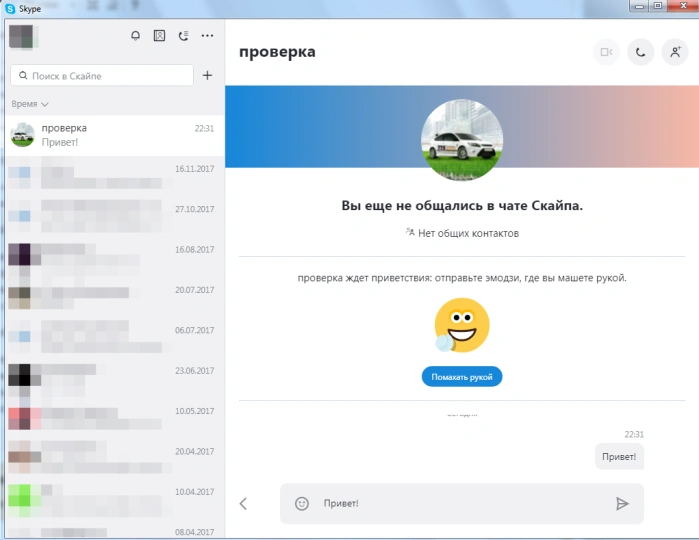The width and height of the screenshot is (699, 540).
Task: Start a new chat with plus icon
Action: (x=207, y=75)
